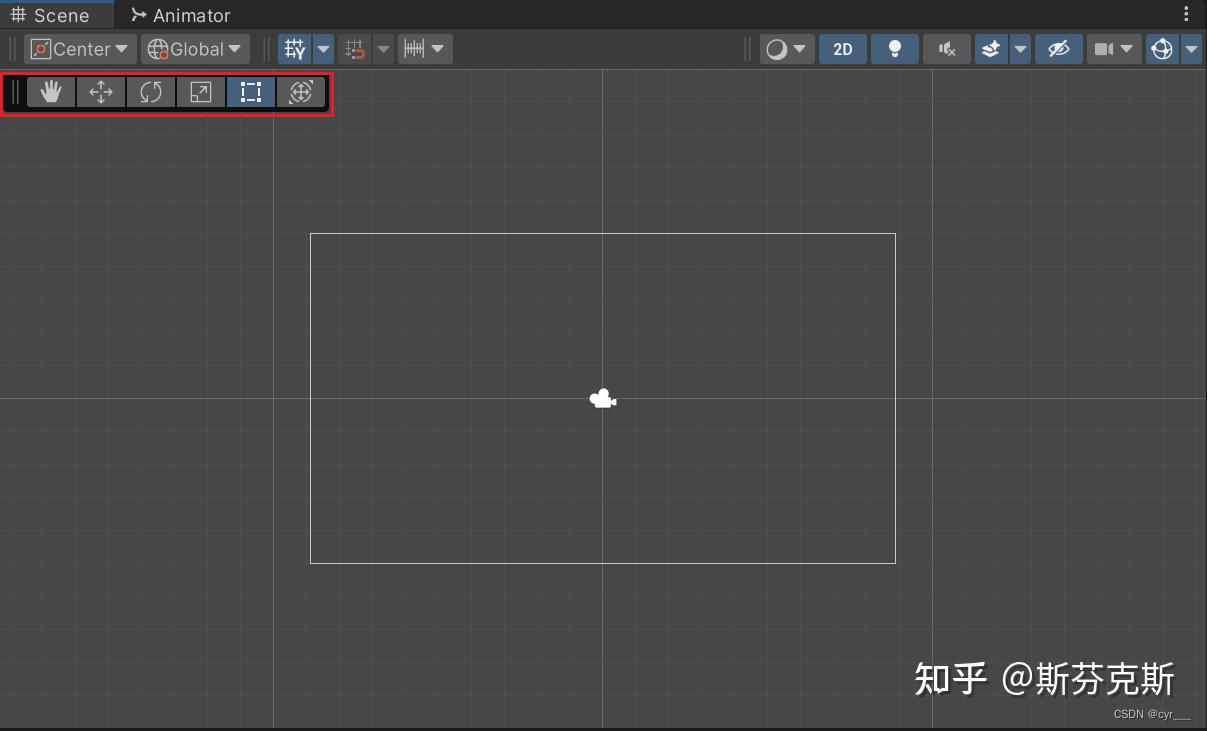Screen dimensions: 1207x731
Task: Expand the grid visibility settings arrow
Action: (x=323, y=49)
